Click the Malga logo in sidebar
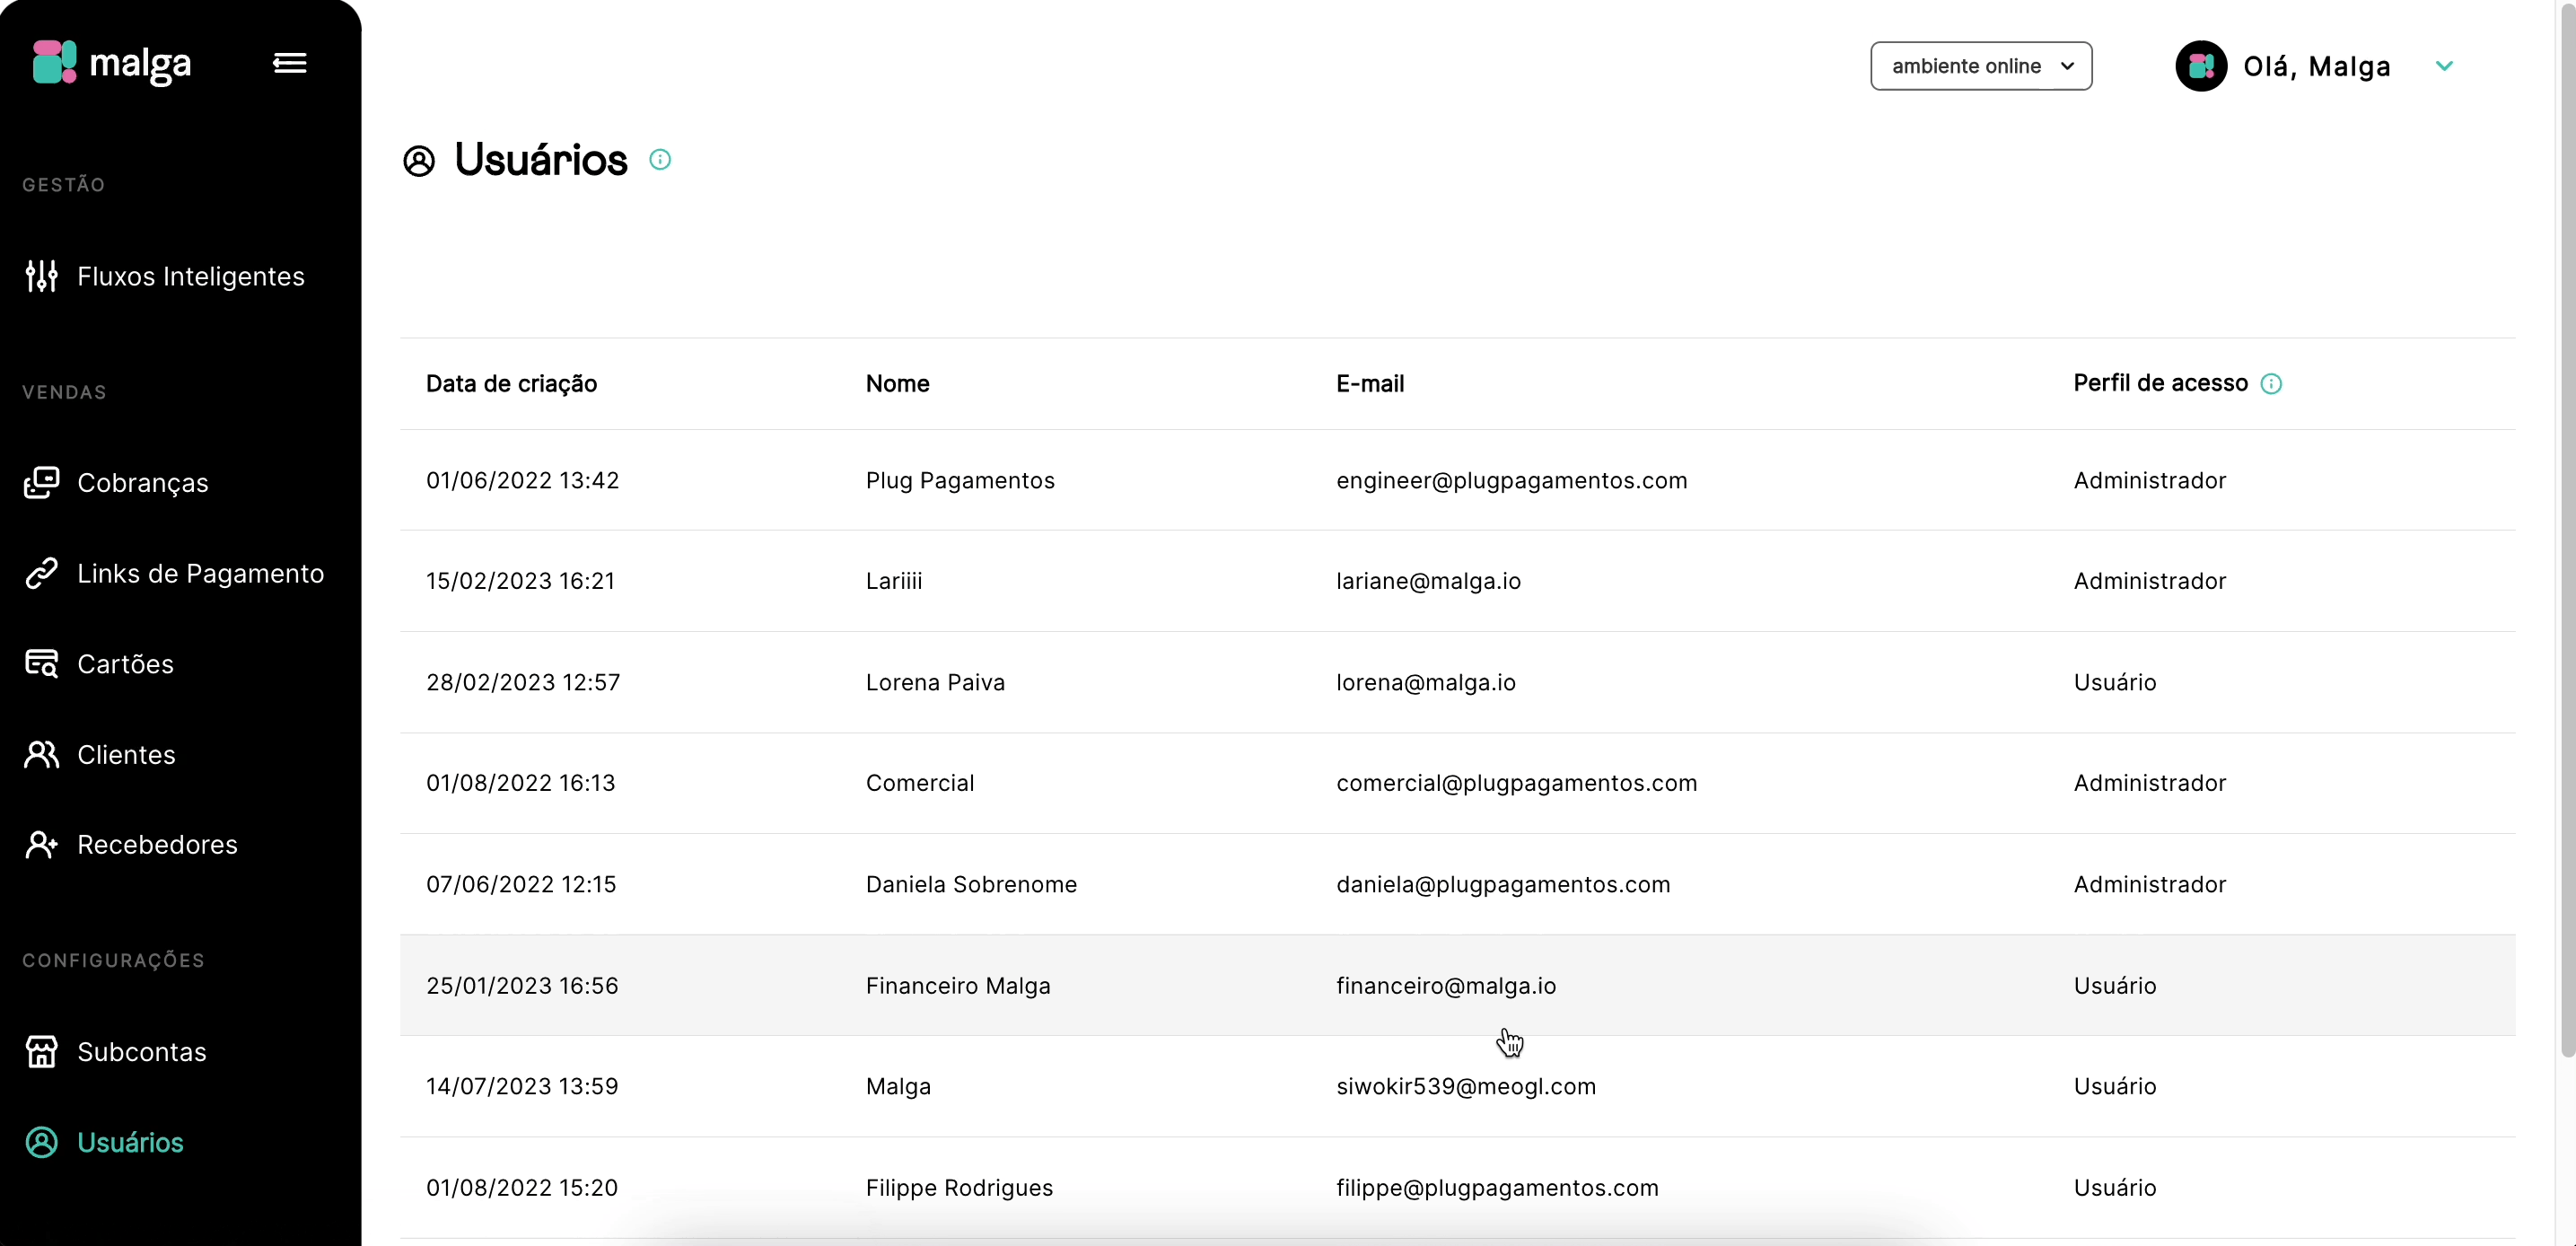 pyautogui.click(x=111, y=63)
